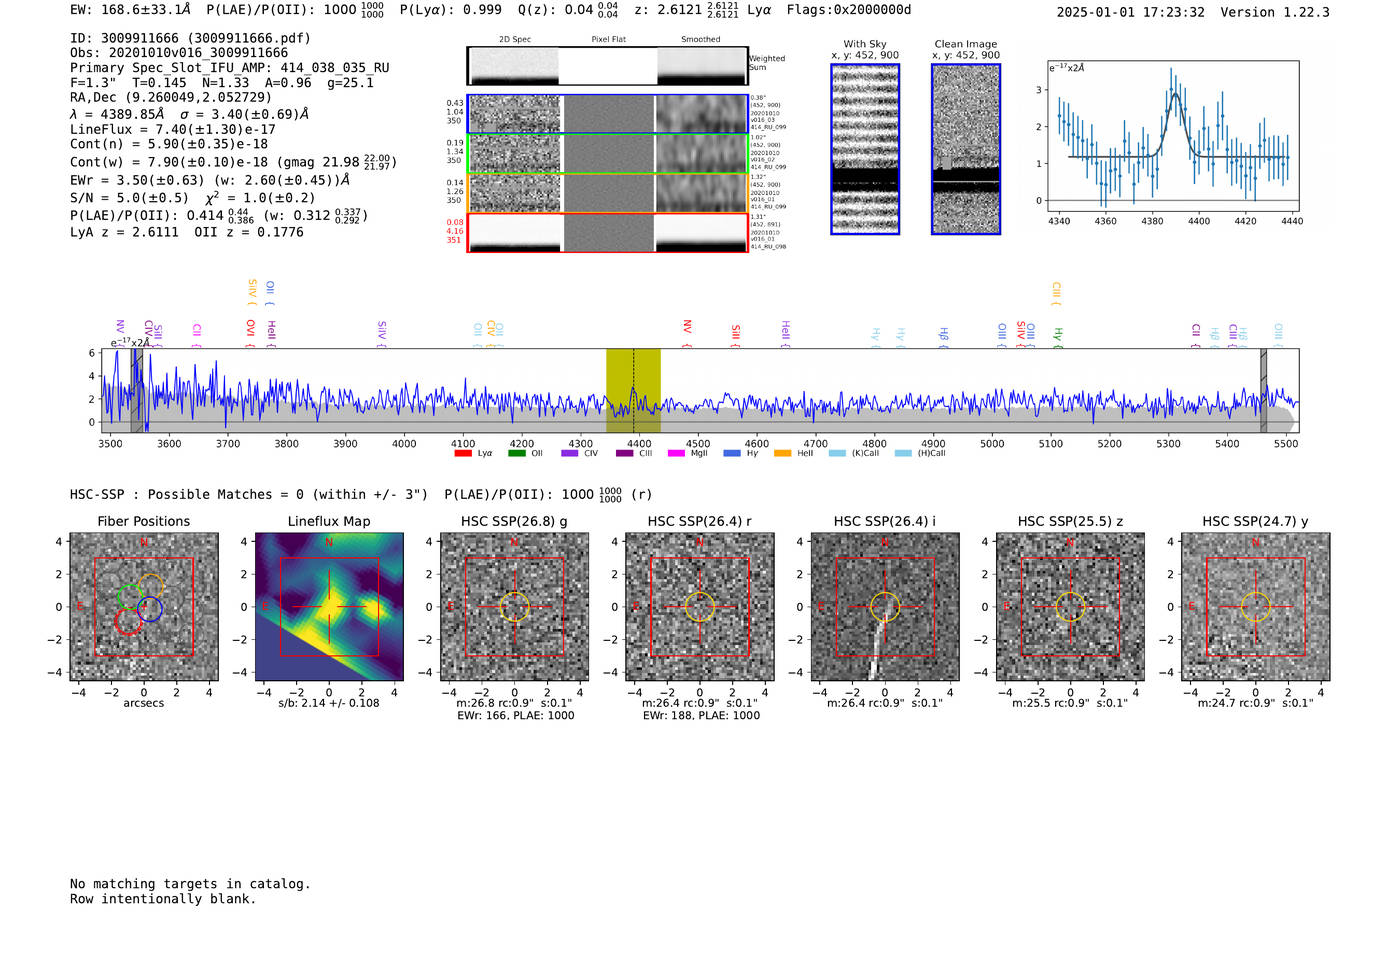Click the dashed red fiber circle
This screenshot has height=953, width=1400.
127,621
